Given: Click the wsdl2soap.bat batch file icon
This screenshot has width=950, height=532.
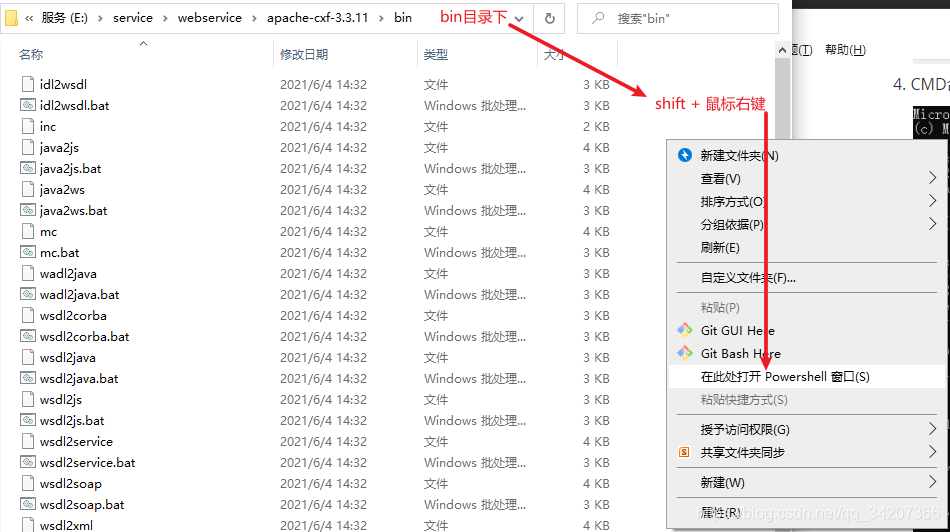Looking at the screenshot, I should [x=27, y=504].
